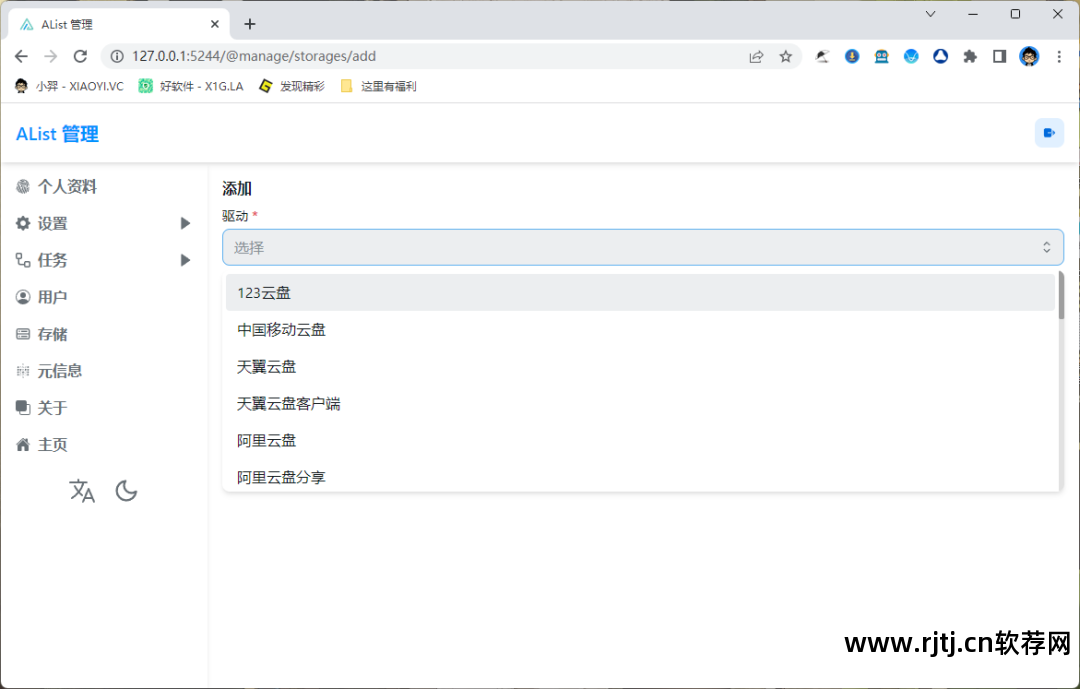The image size is (1080, 689).
Task: Open the 元信息 (meta) sidebar icon
Action: [x=24, y=371]
